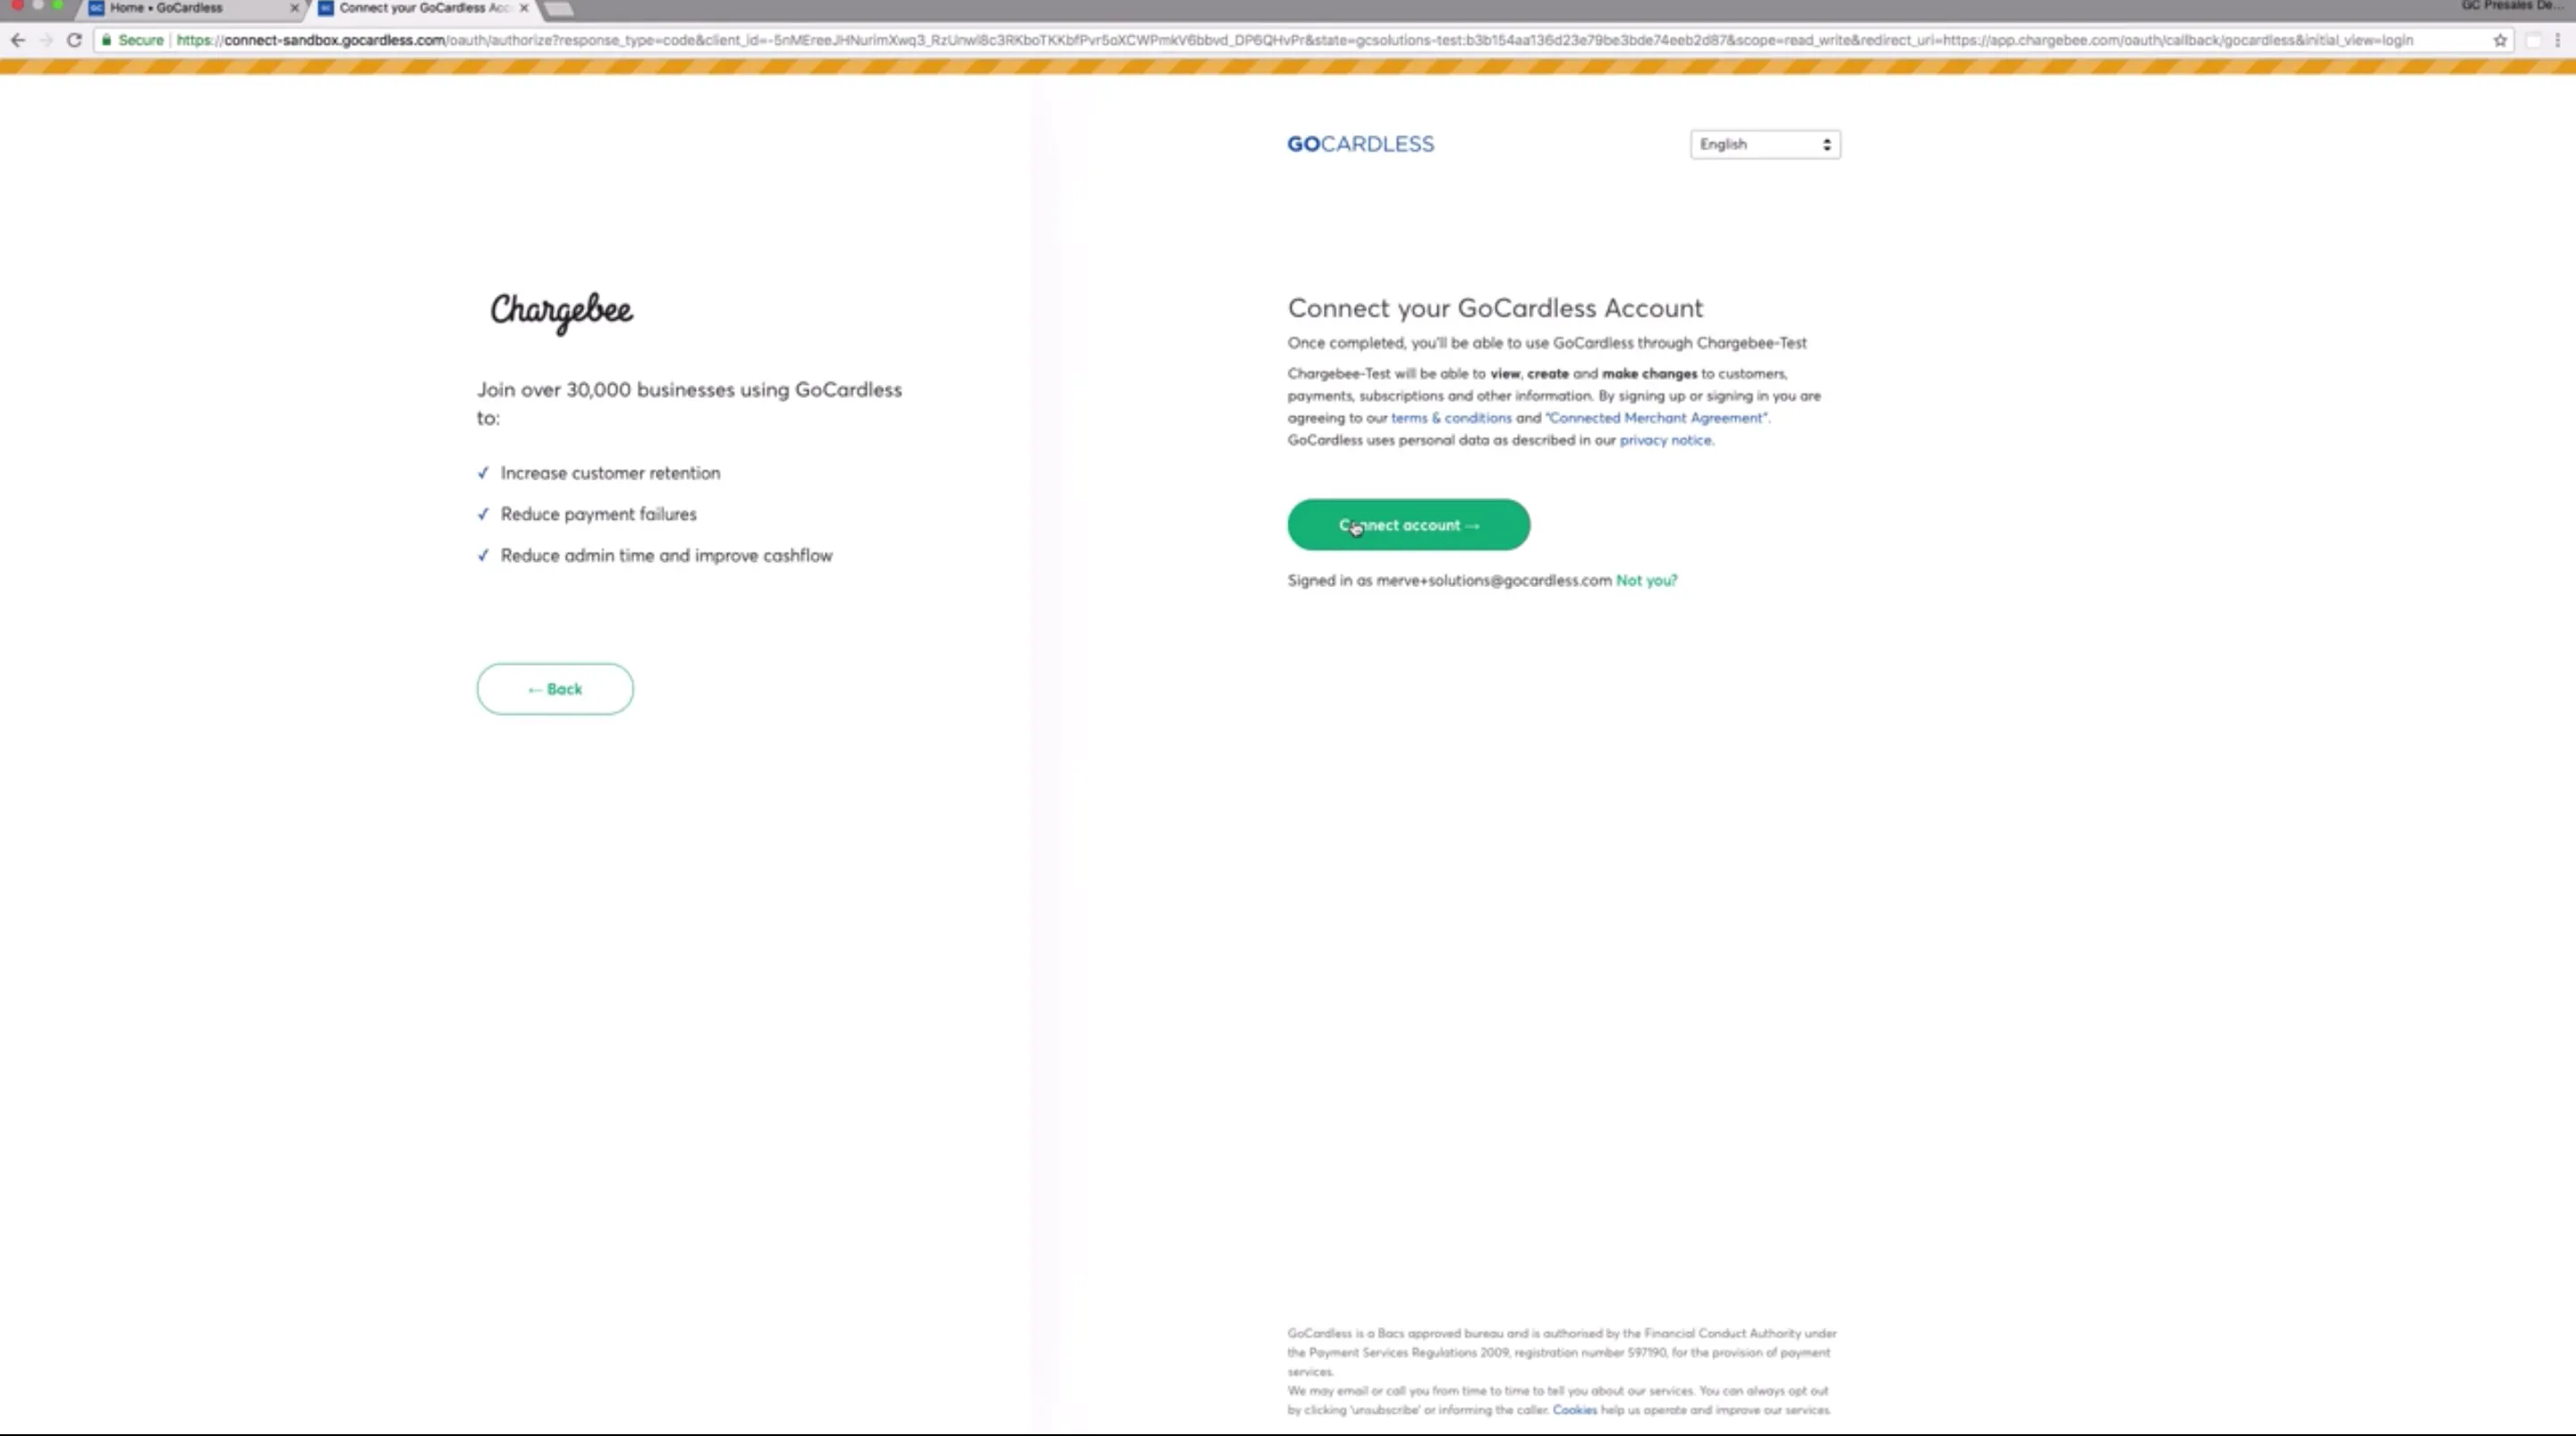Open the English language dropdown
Image resolution: width=2576 pixels, height=1436 pixels.
pos(1765,144)
